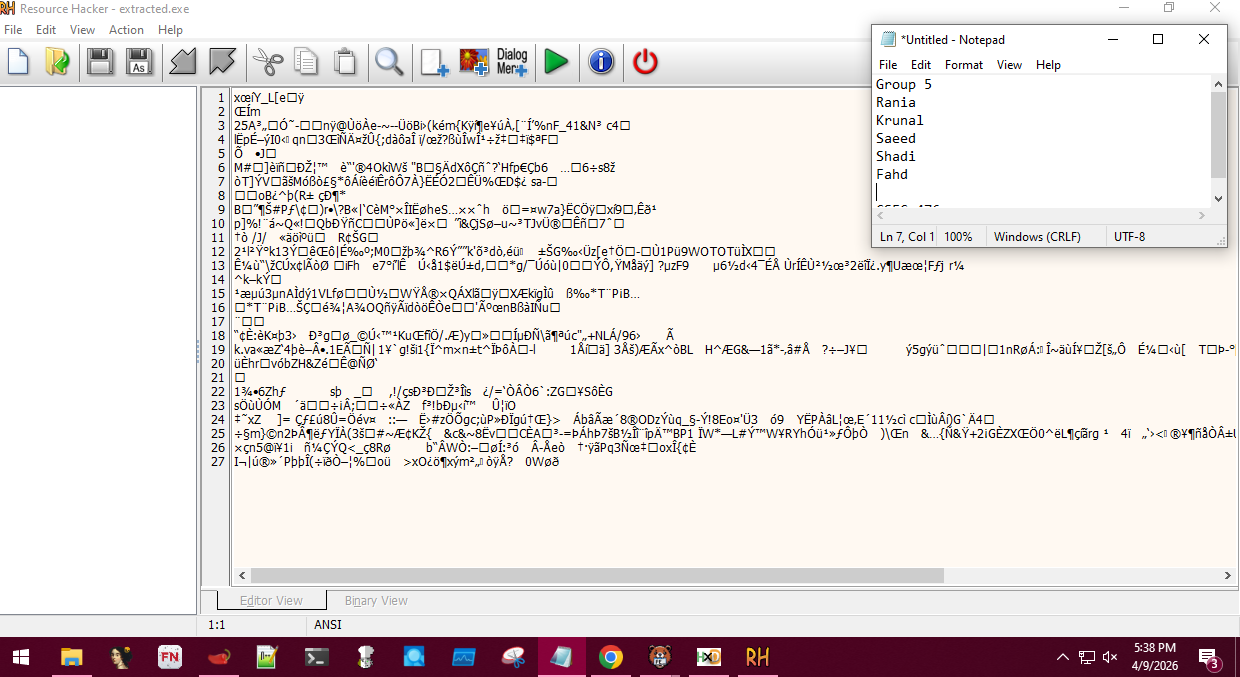Open Help menu in Resource Hacker
The height and width of the screenshot is (677, 1240).
tap(171, 30)
